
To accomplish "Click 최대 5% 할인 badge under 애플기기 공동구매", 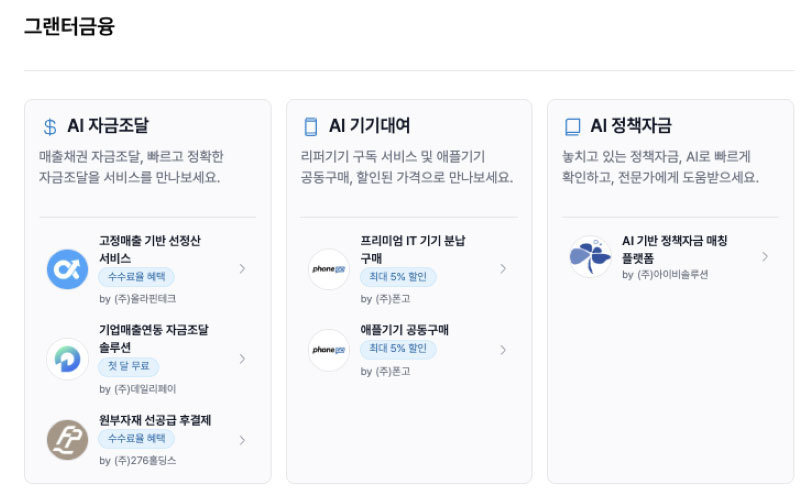I will tap(398, 349).
